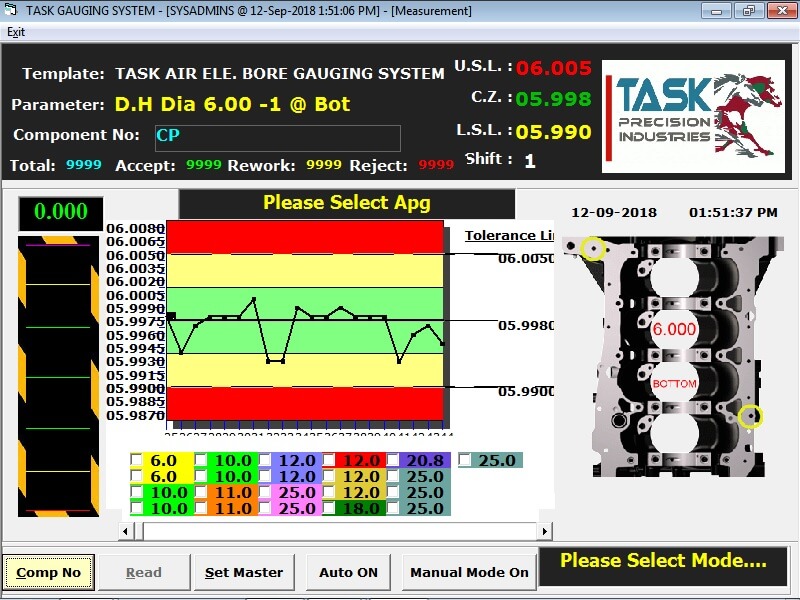Click the vertical gauge bar indicator column
This screenshot has height=600, width=800.
pos(58,376)
